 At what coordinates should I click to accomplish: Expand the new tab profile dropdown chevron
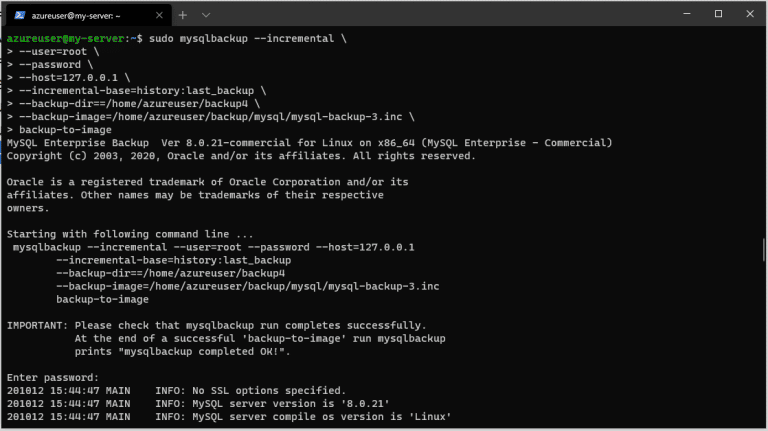206,15
